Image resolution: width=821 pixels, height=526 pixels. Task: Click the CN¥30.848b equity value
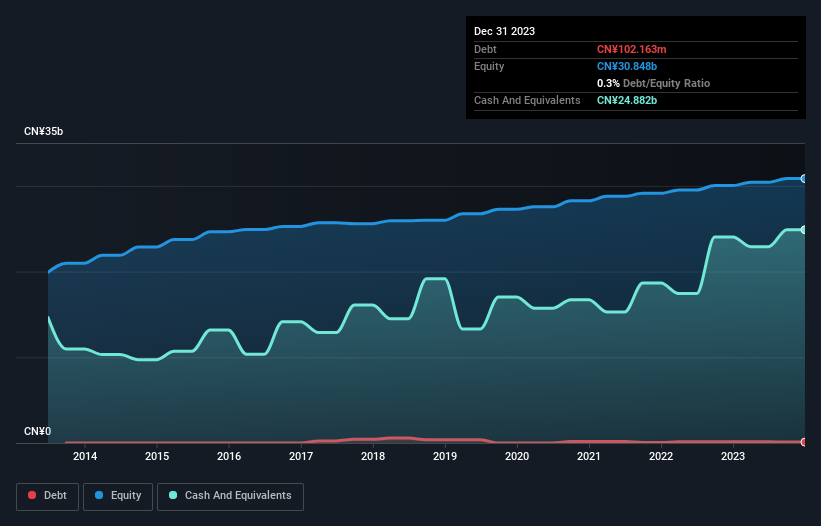(627, 66)
